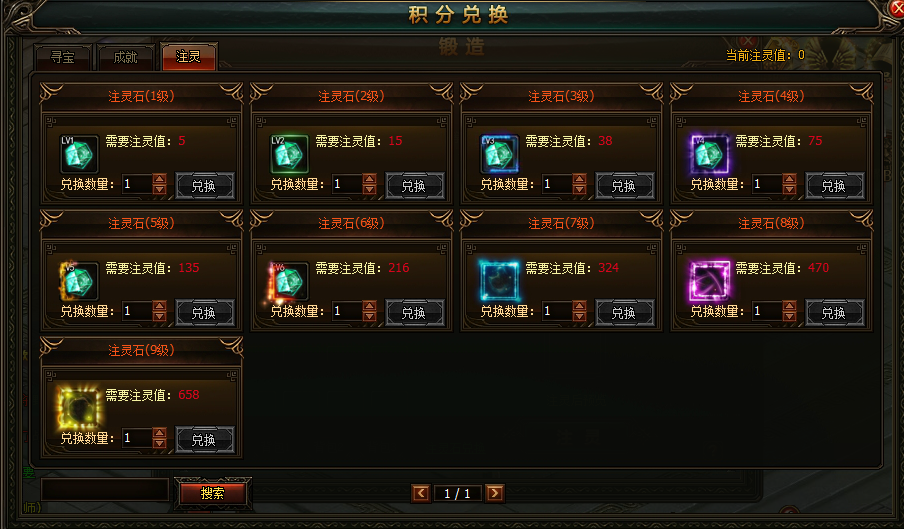Click the 搜索 button
This screenshot has height=529, width=904.
point(213,493)
